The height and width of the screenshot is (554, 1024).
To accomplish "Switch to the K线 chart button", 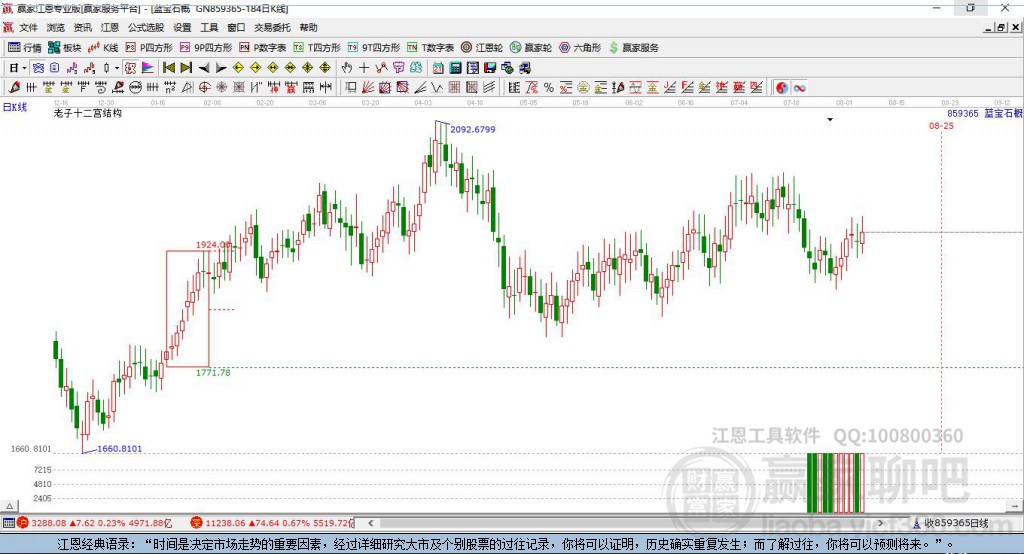I will 103,48.
